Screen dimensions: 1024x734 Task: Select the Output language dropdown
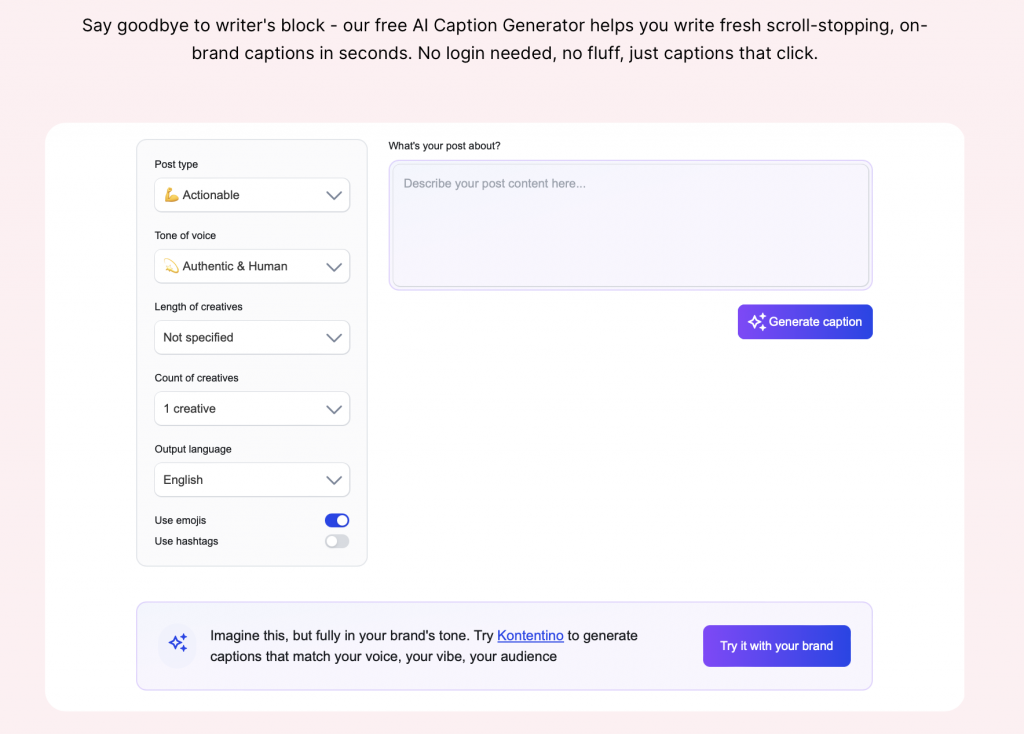coord(251,479)
